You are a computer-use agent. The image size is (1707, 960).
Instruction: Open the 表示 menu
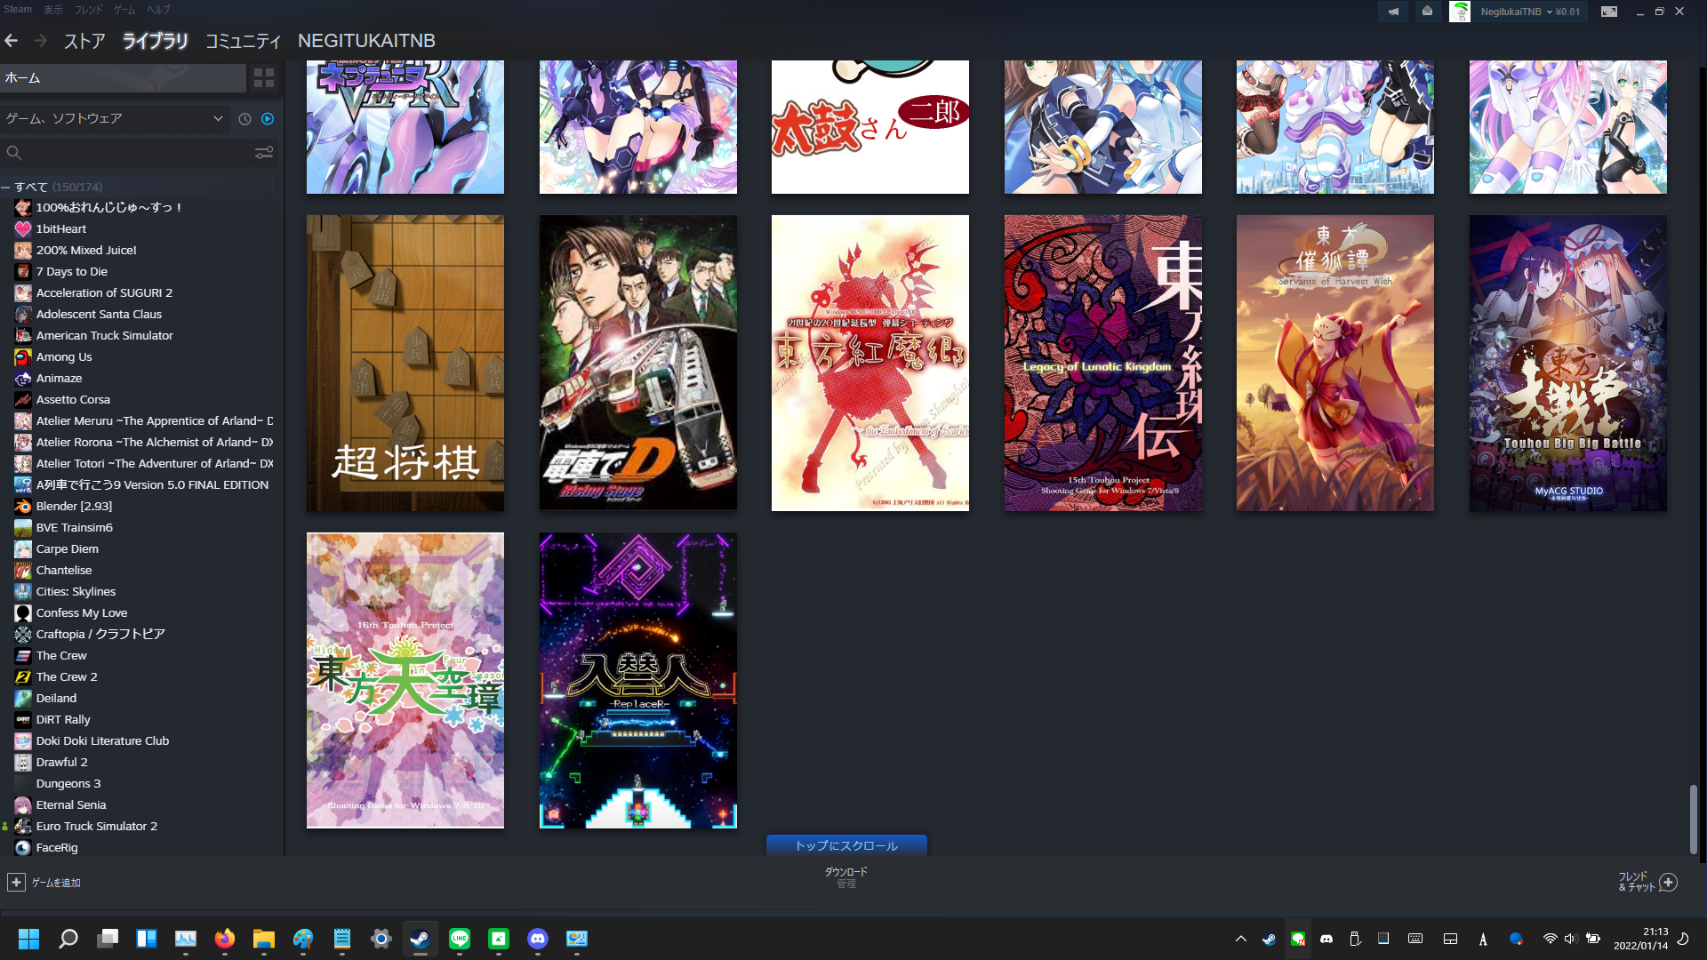(x=53, y=9)
